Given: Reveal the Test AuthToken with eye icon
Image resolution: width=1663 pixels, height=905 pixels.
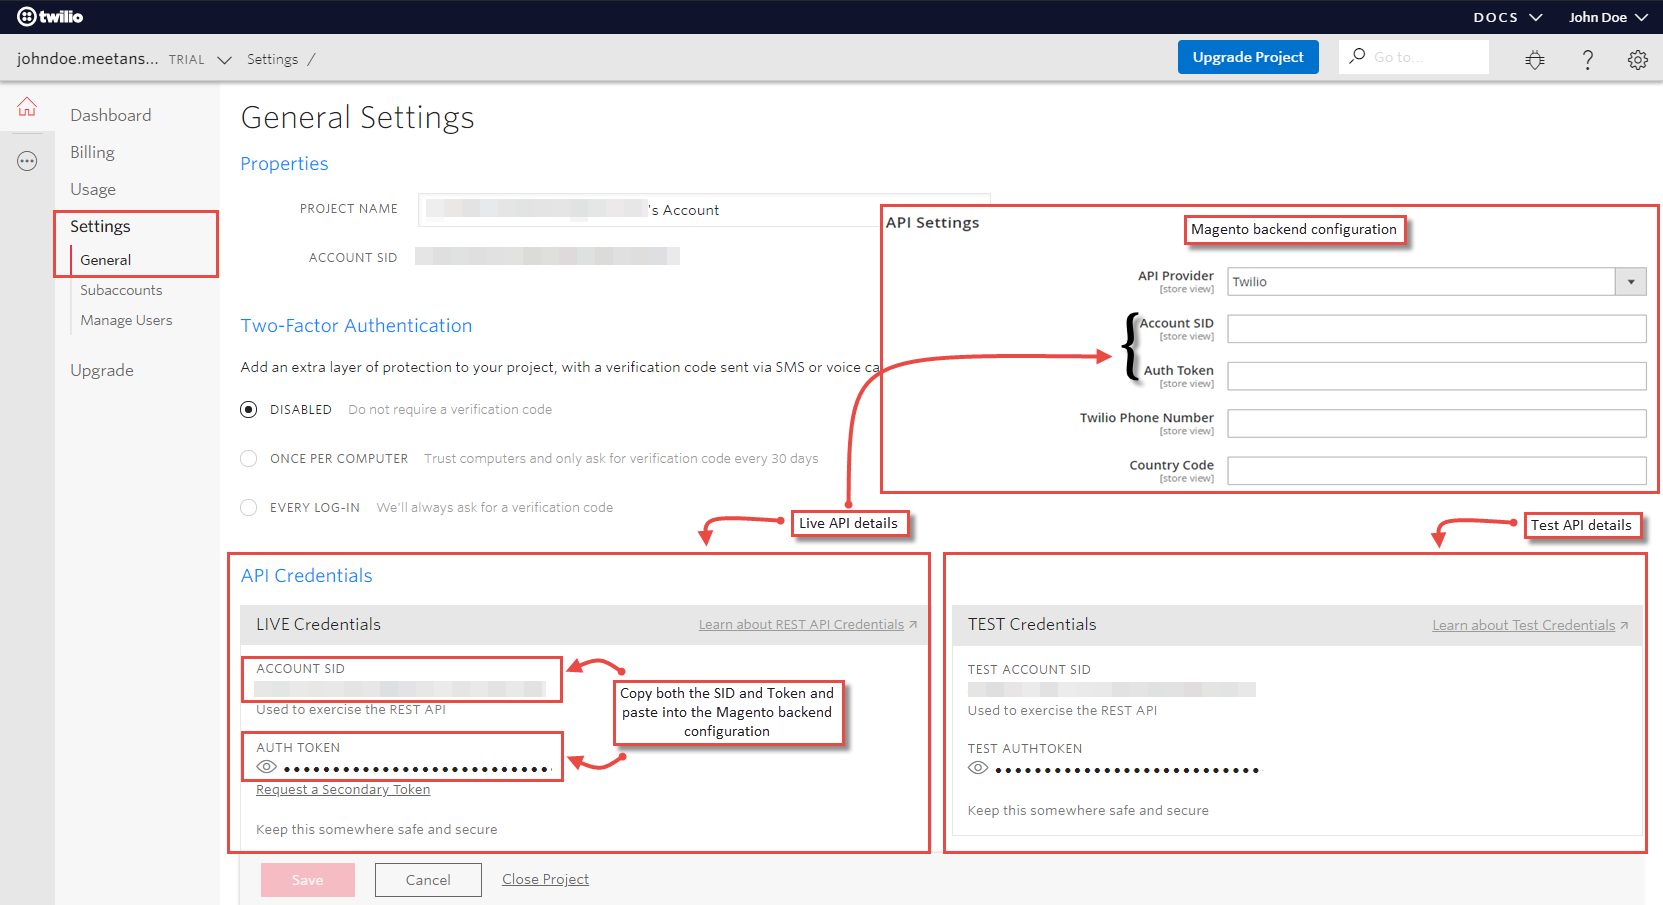Looking at the screenshot, I should pyautogui.click(x=978, y=768).
